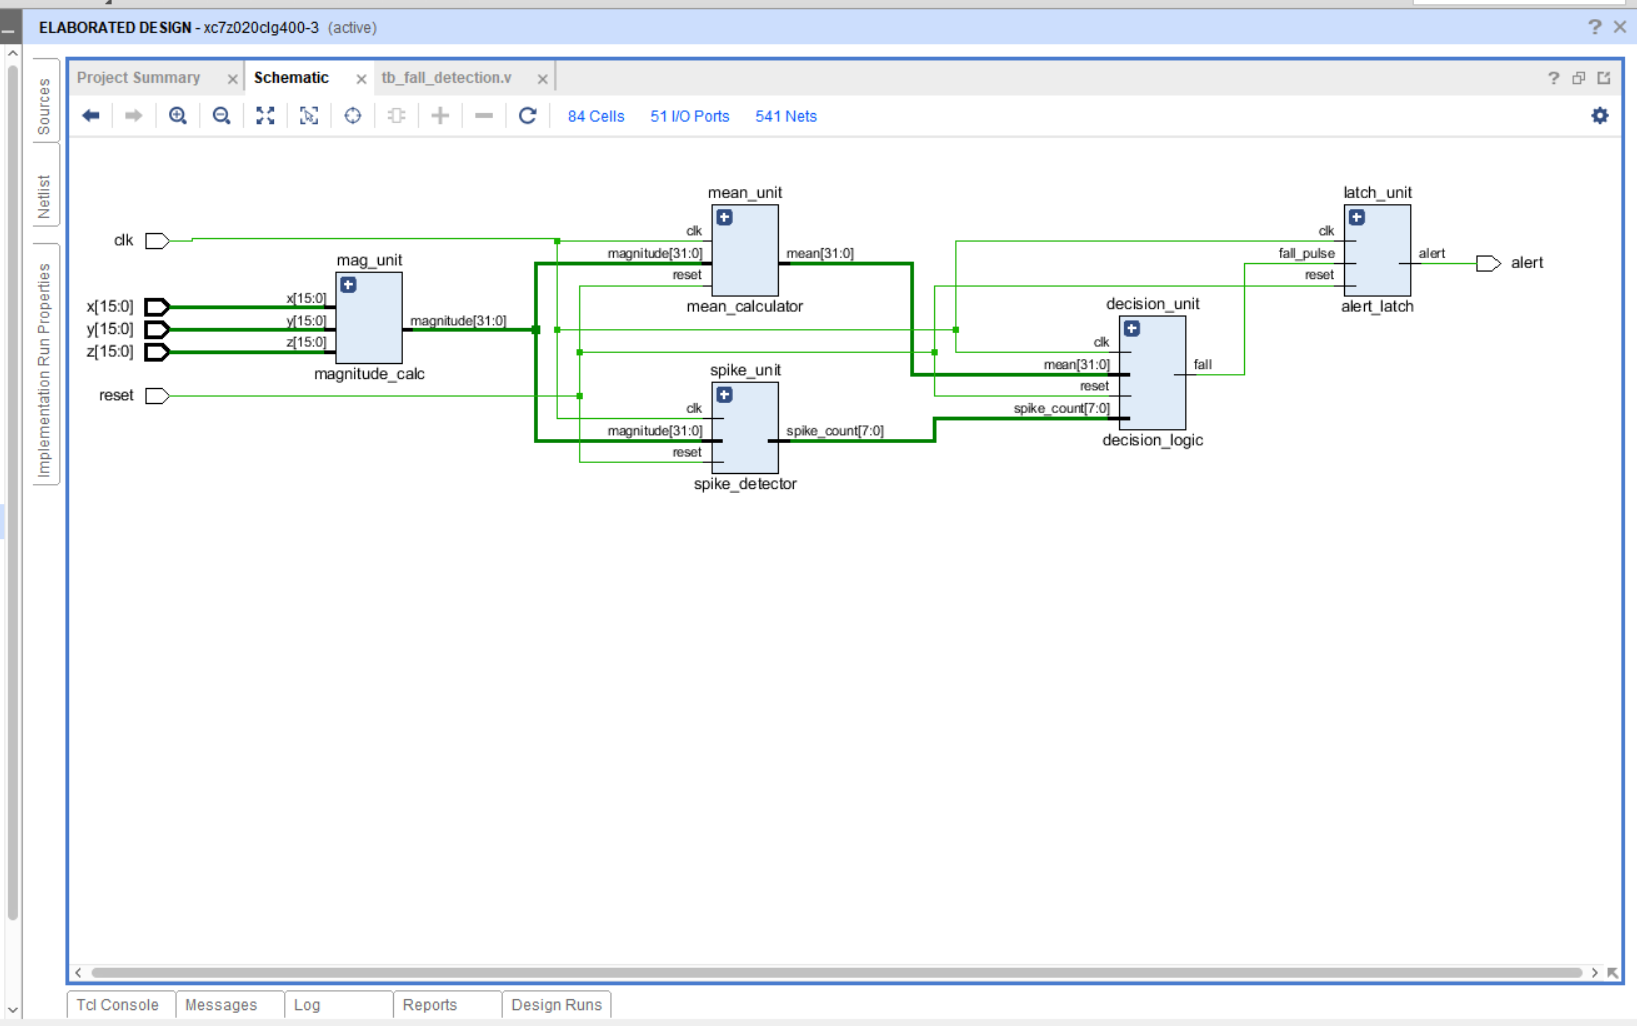Click the horizontal schematic scrollbar
This screenshot has height=1026, width=1637.
click(836, 972)
